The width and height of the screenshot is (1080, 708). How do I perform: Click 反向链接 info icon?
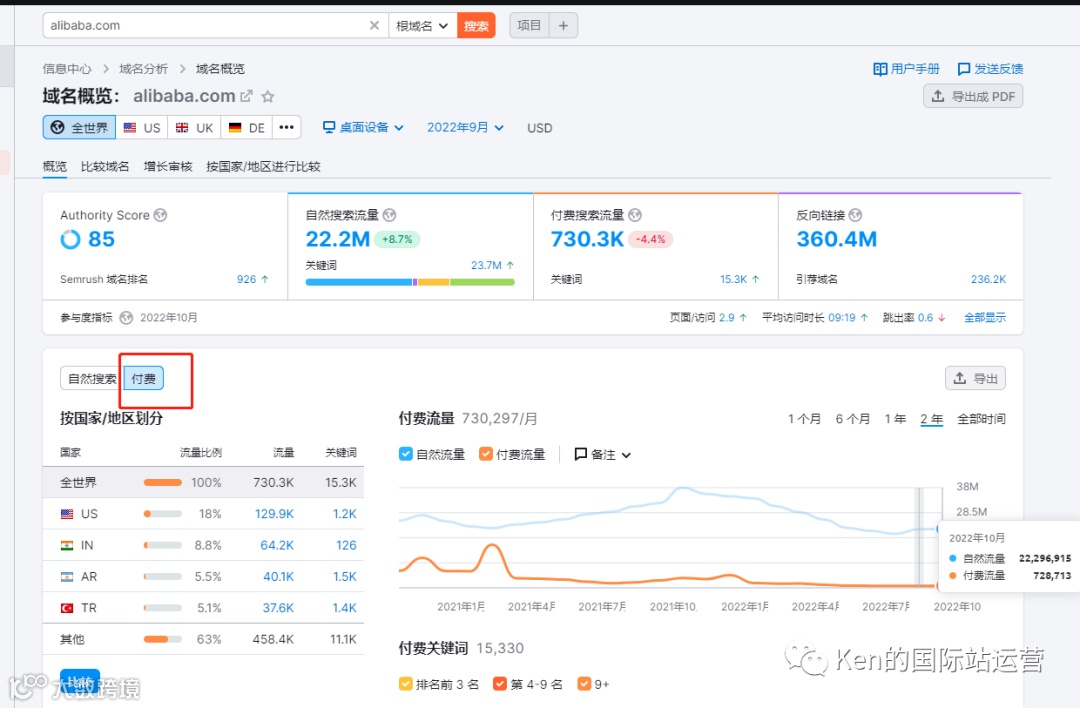coord(855,216)
